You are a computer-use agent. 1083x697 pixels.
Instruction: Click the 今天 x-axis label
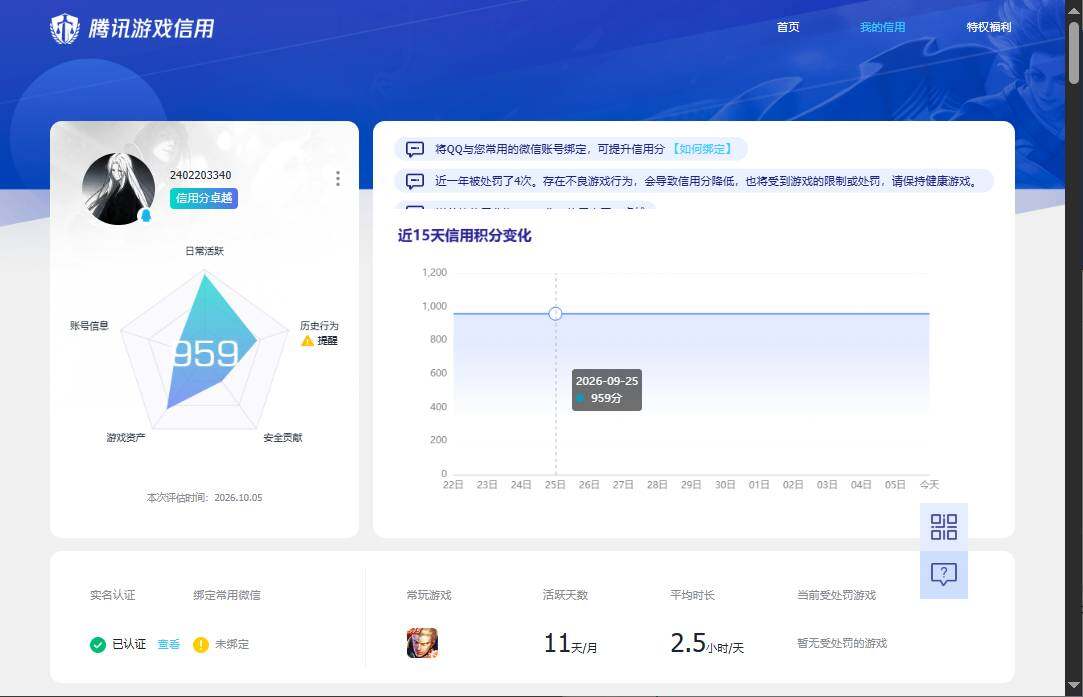tap(929, 485)
